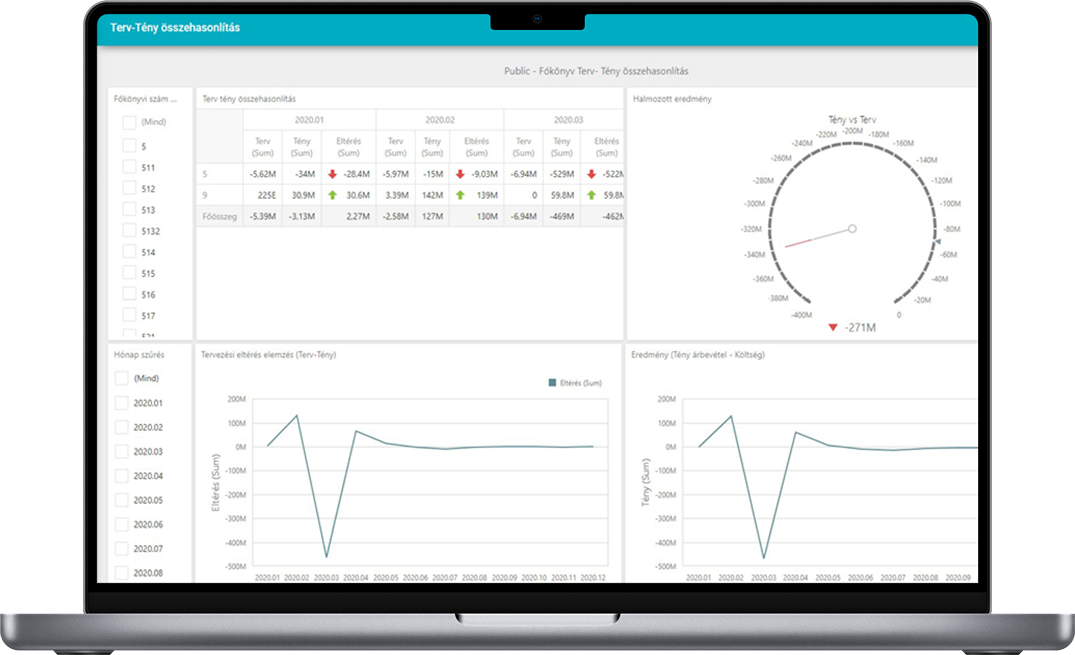Image resolution: width=1075 pixels, height=655 pixels.
Task: Select the (Mind) checkbox in the month filter
Action: (x=121, y=378)
